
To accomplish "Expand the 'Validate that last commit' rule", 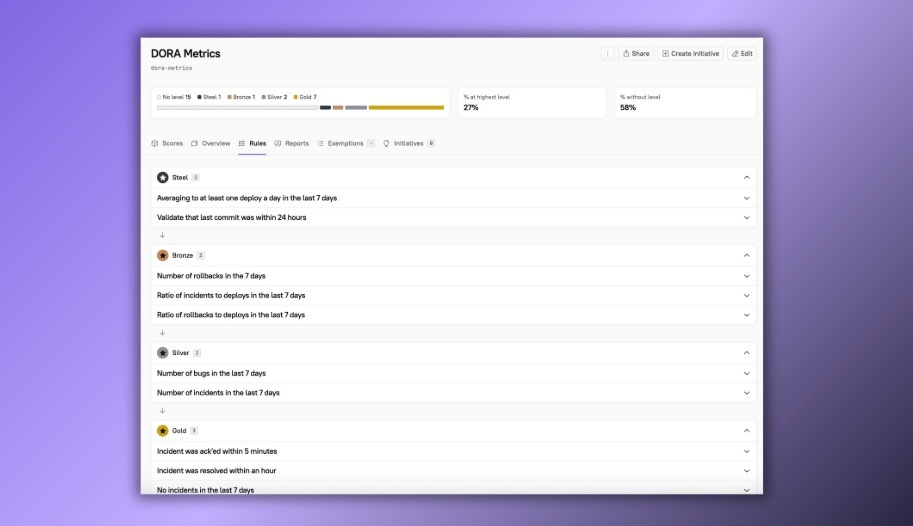I will pyautogui.click(x=746, y=217).
